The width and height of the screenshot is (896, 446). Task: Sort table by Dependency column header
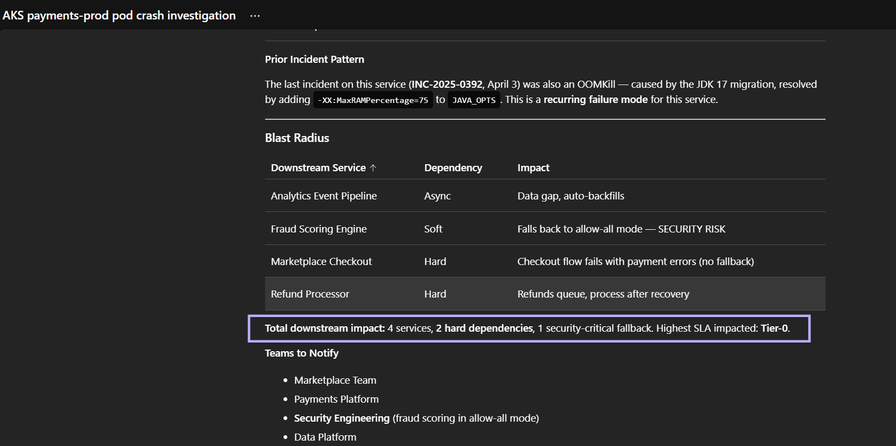(453, 168)
